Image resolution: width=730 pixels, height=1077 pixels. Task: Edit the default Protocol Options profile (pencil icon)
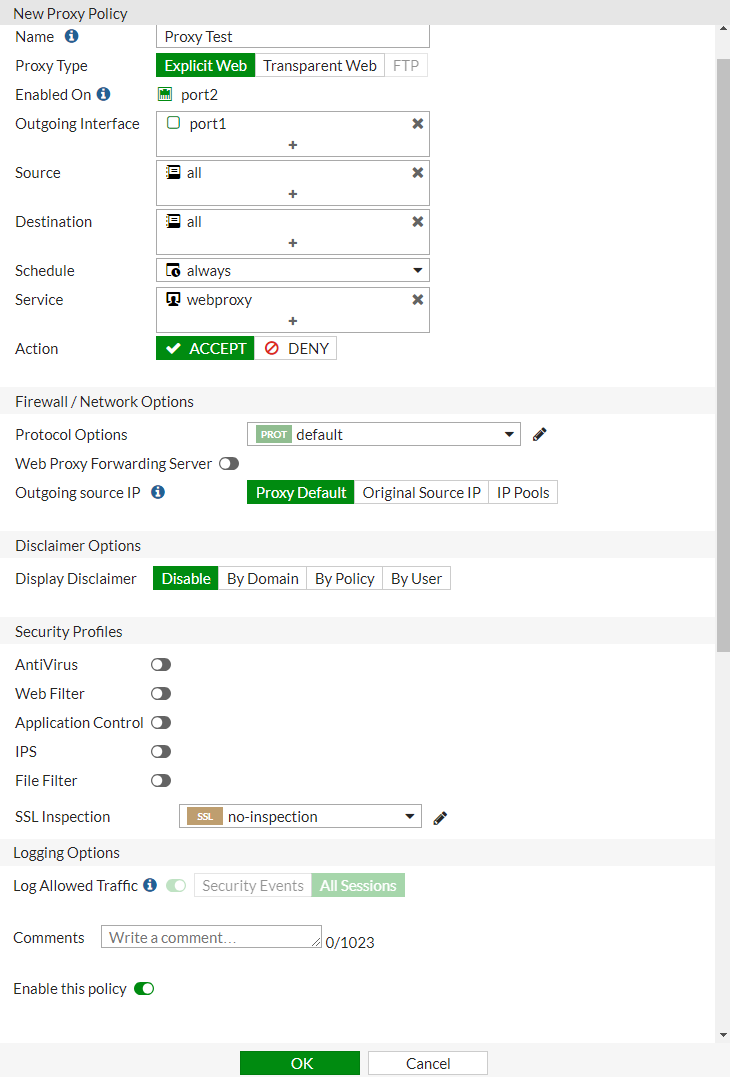tap(539, 434)
